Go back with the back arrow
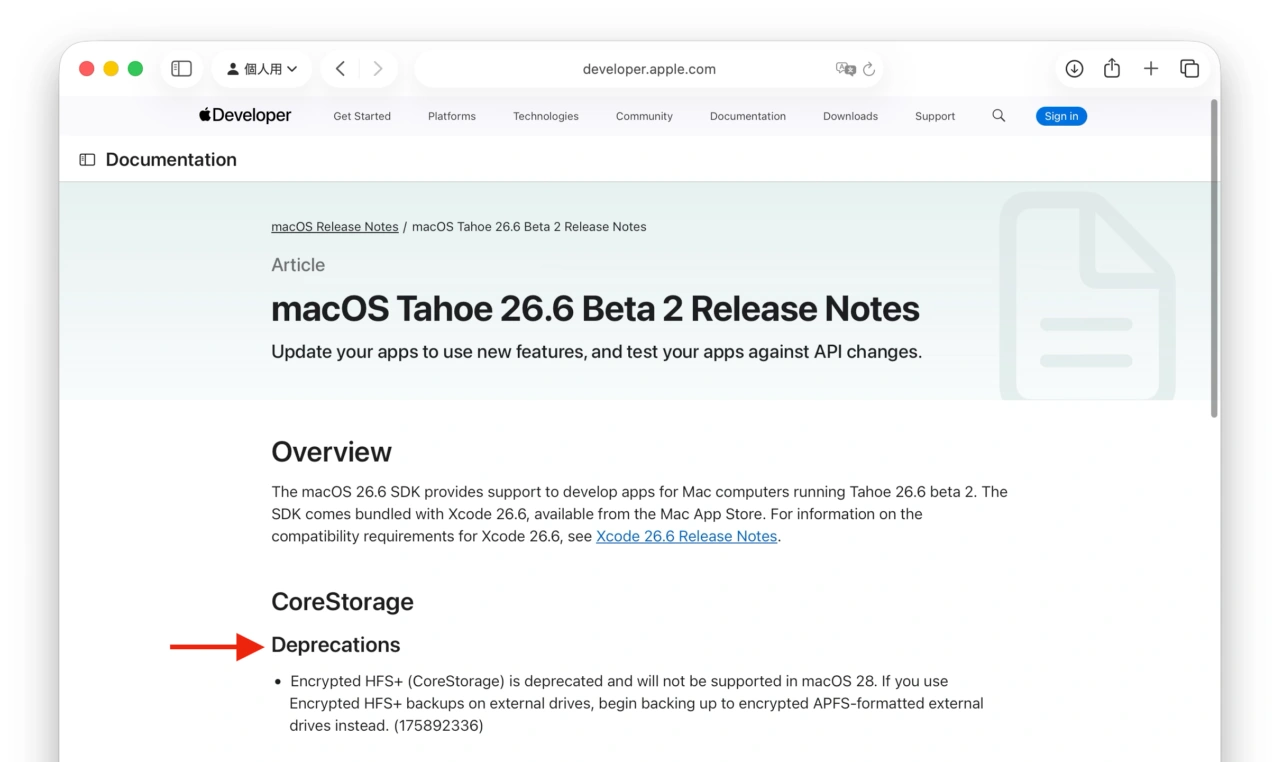Viewport: 1280px width, 762px height. (341, 69)
